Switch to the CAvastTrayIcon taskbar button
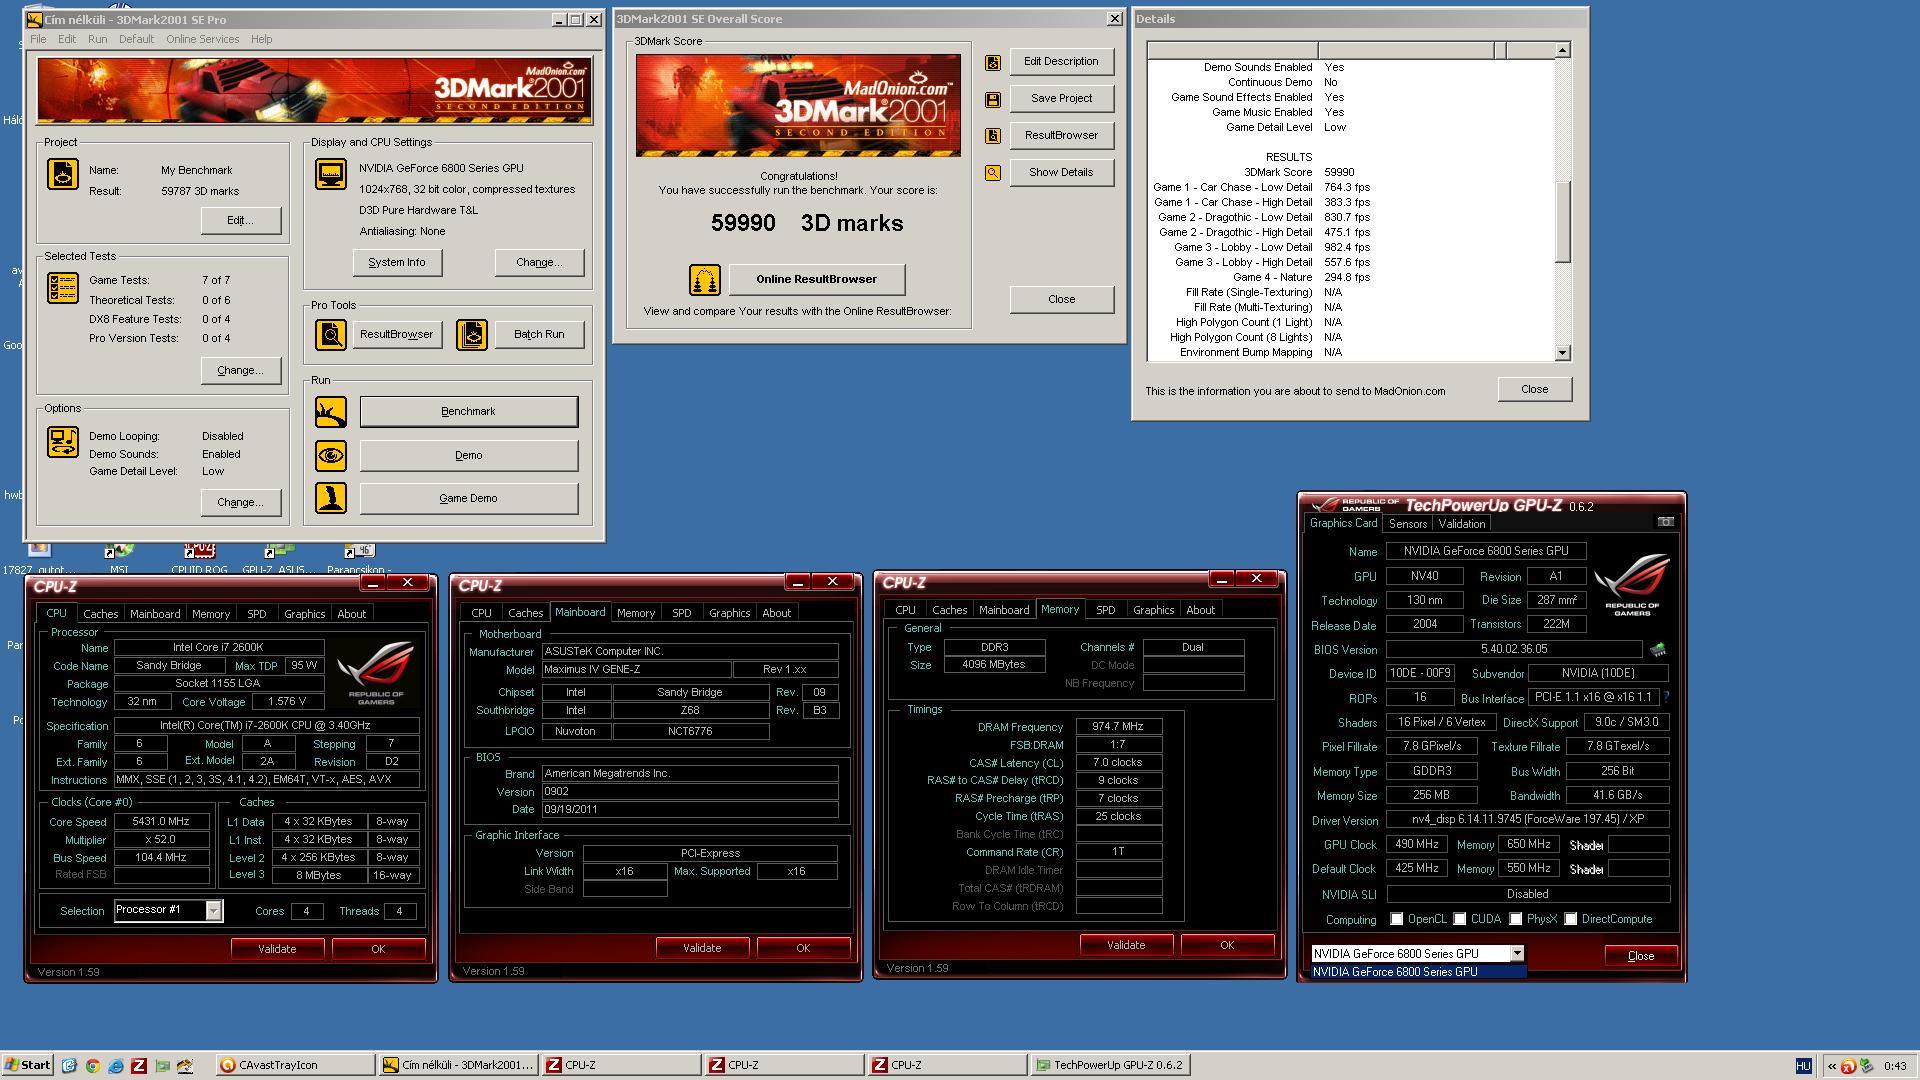Viewport: 1920px width, 1080px height. [x=295, y=1066]
